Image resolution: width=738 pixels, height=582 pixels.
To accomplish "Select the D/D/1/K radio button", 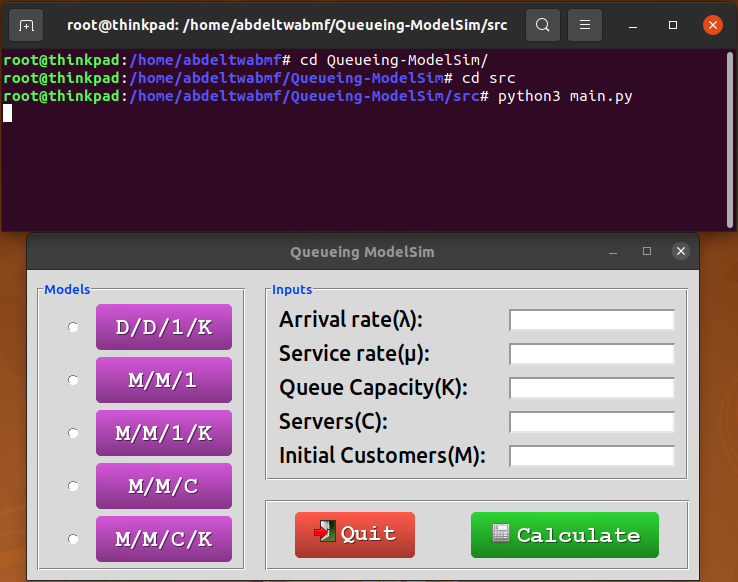I will coord(73,327).
